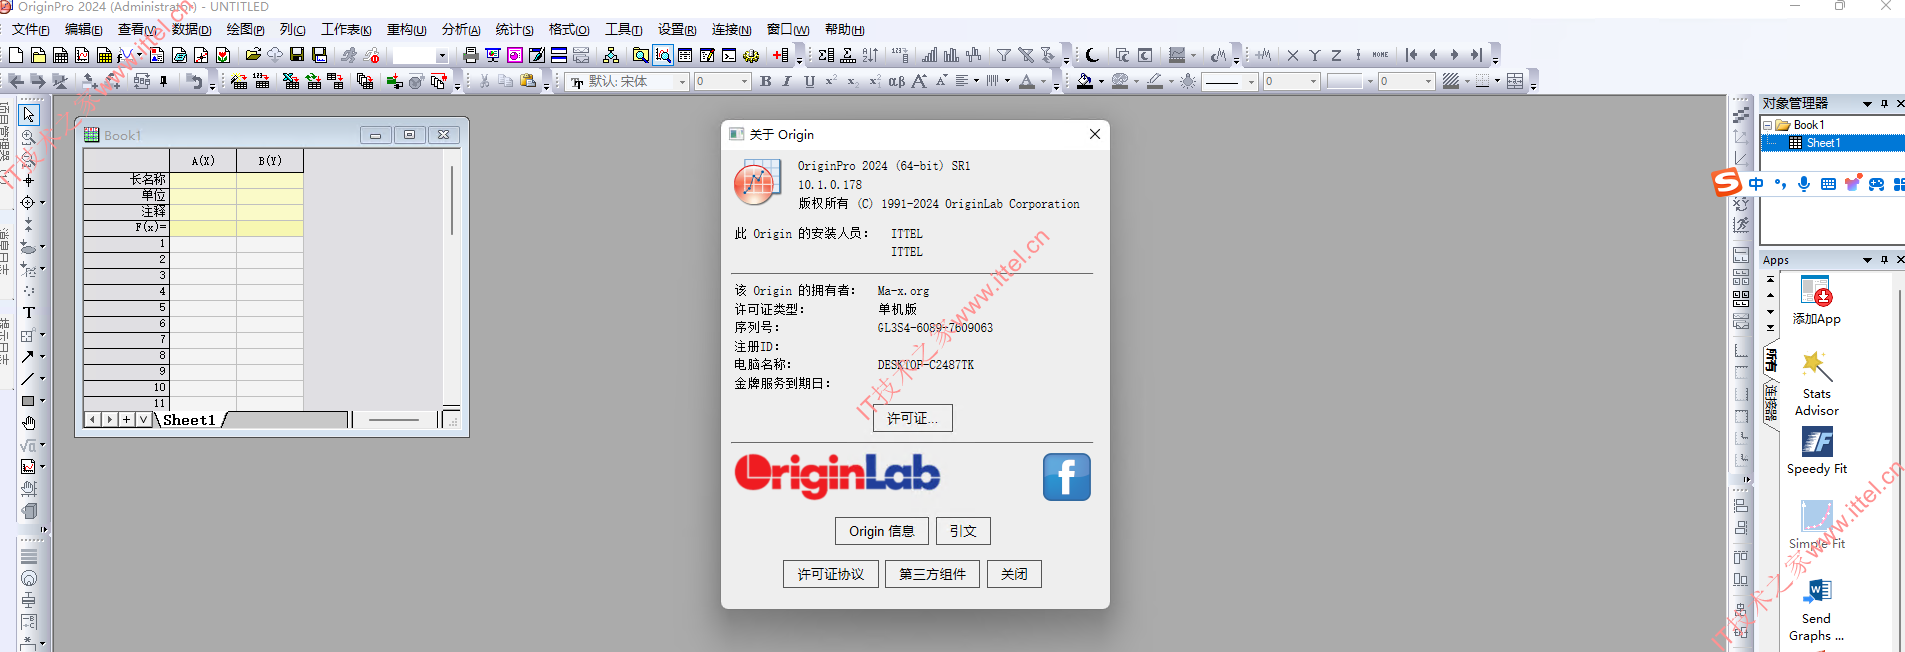The image size is (1905, 652).
Task: Click the New Workbook toolbar icon
Action: click(60, 55)
